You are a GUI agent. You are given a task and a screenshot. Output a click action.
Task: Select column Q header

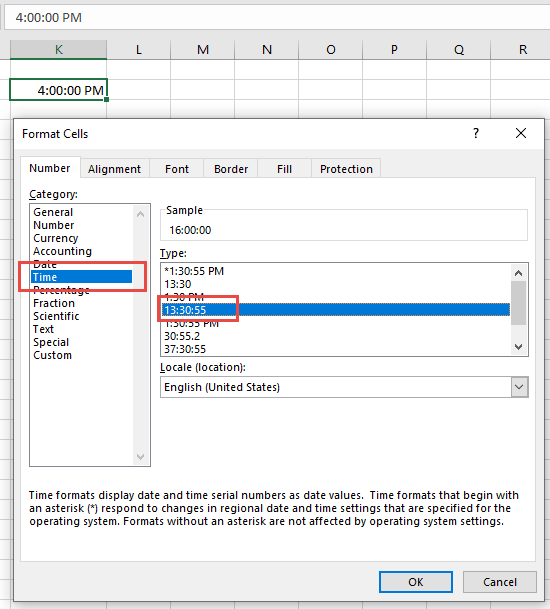(459, 49)
